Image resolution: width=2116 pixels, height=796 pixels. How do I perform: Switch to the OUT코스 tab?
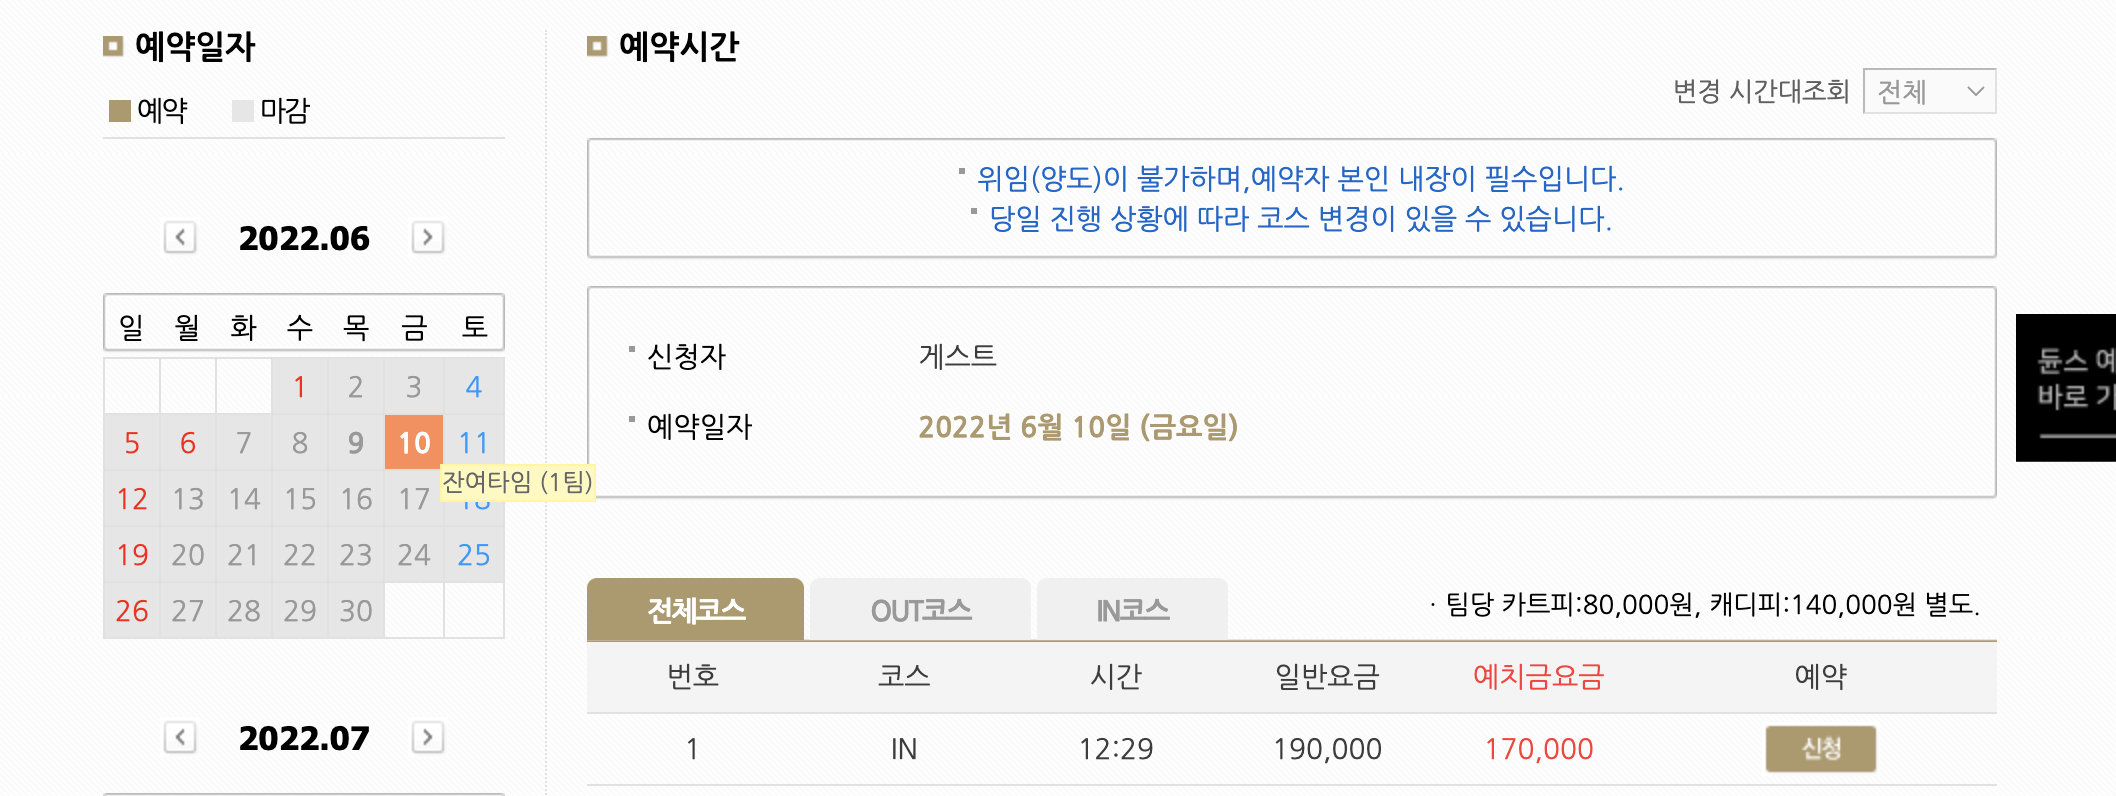point(920,610)
